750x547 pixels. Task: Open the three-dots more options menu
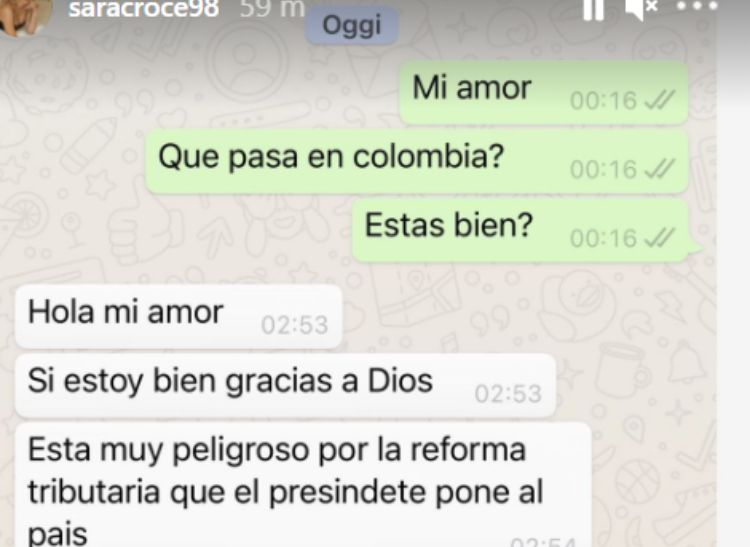tap(697, 6)
